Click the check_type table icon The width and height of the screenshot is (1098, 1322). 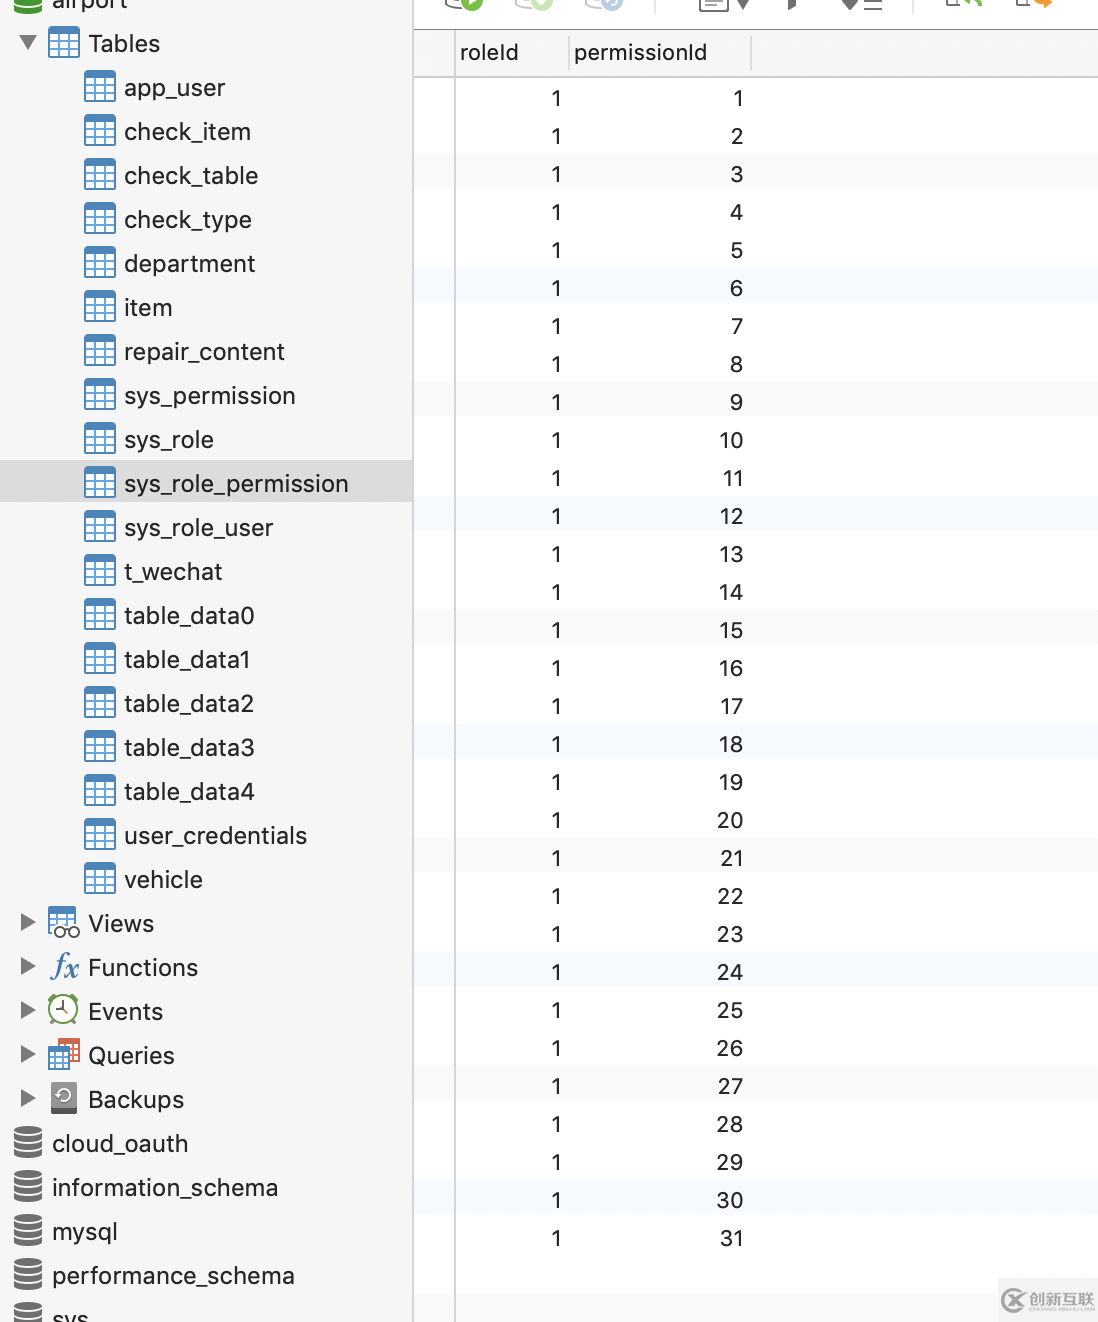[100, 219]
